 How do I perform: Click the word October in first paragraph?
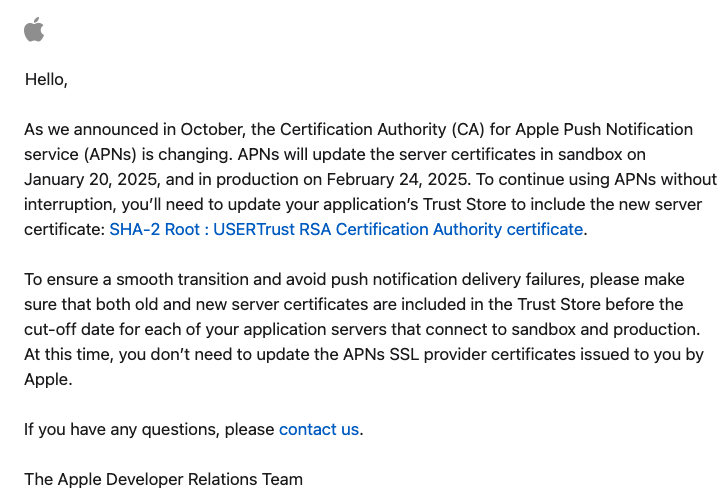(213, 129)
